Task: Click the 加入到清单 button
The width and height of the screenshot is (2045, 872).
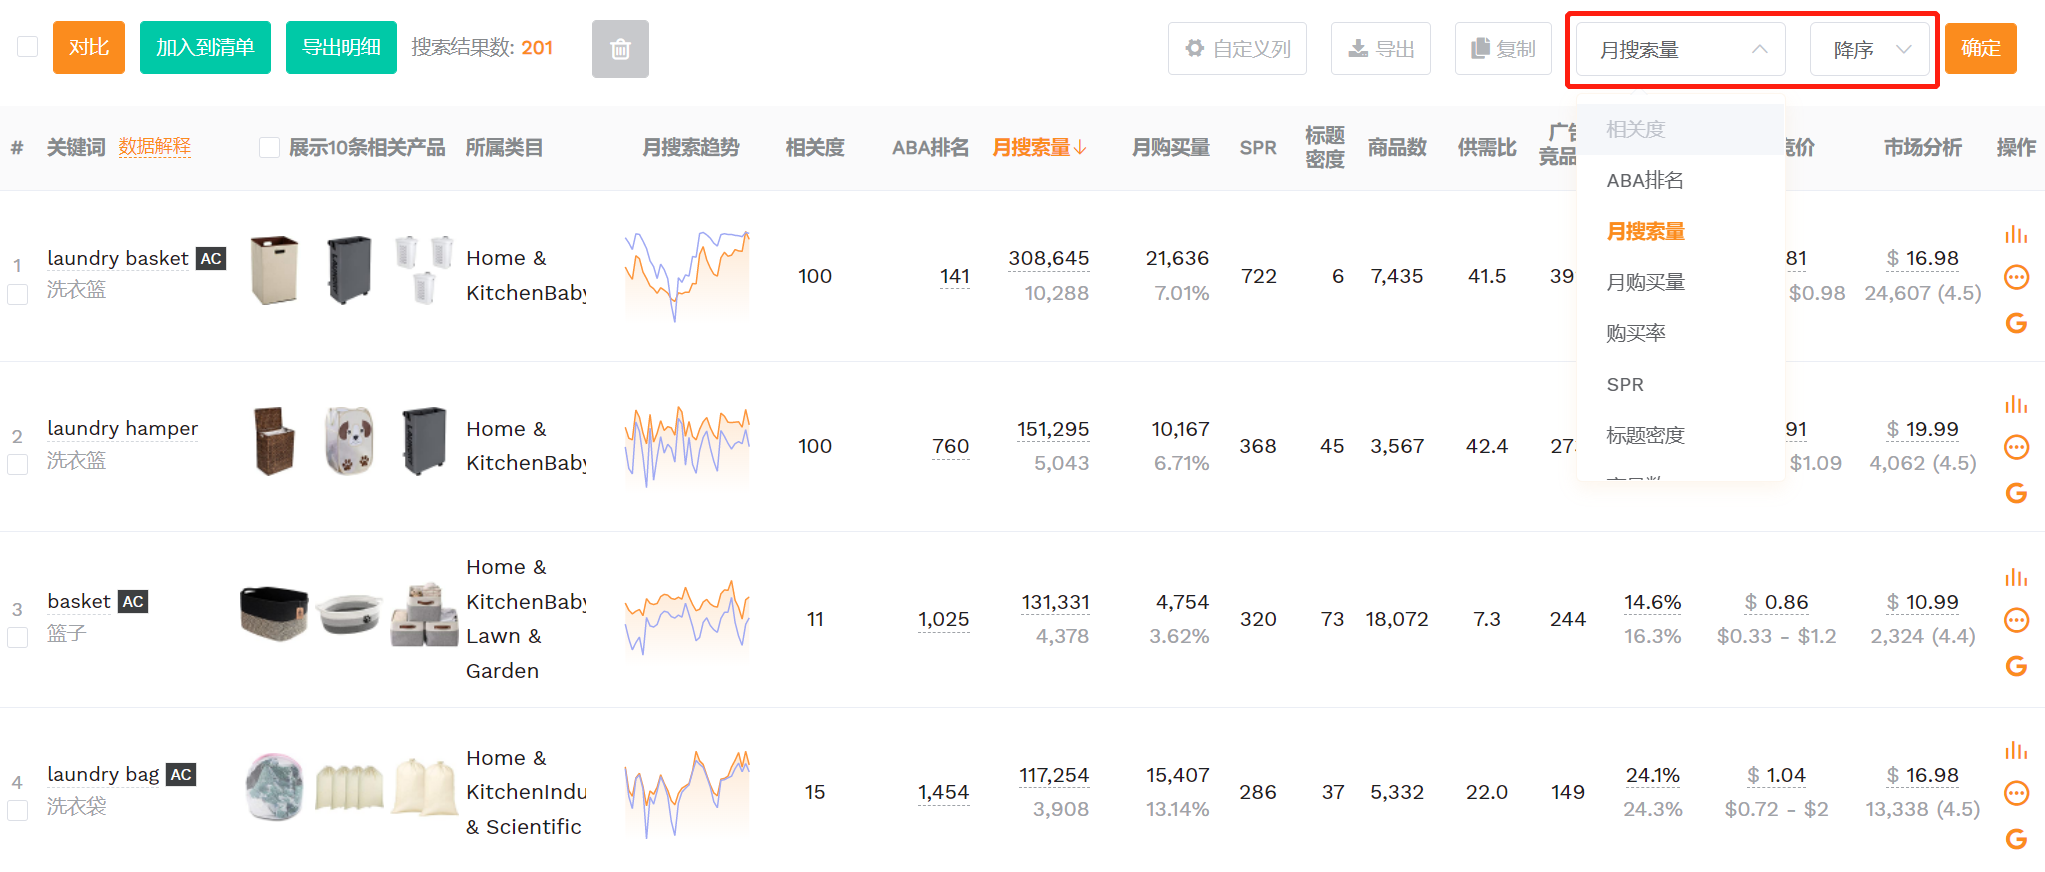Action: tap(205, 47)
